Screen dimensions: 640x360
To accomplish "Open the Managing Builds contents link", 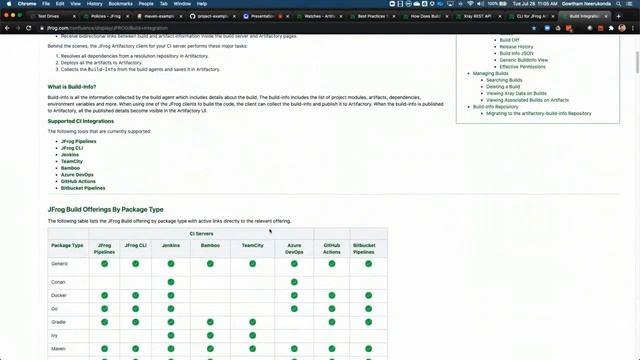I will [491, 73].
